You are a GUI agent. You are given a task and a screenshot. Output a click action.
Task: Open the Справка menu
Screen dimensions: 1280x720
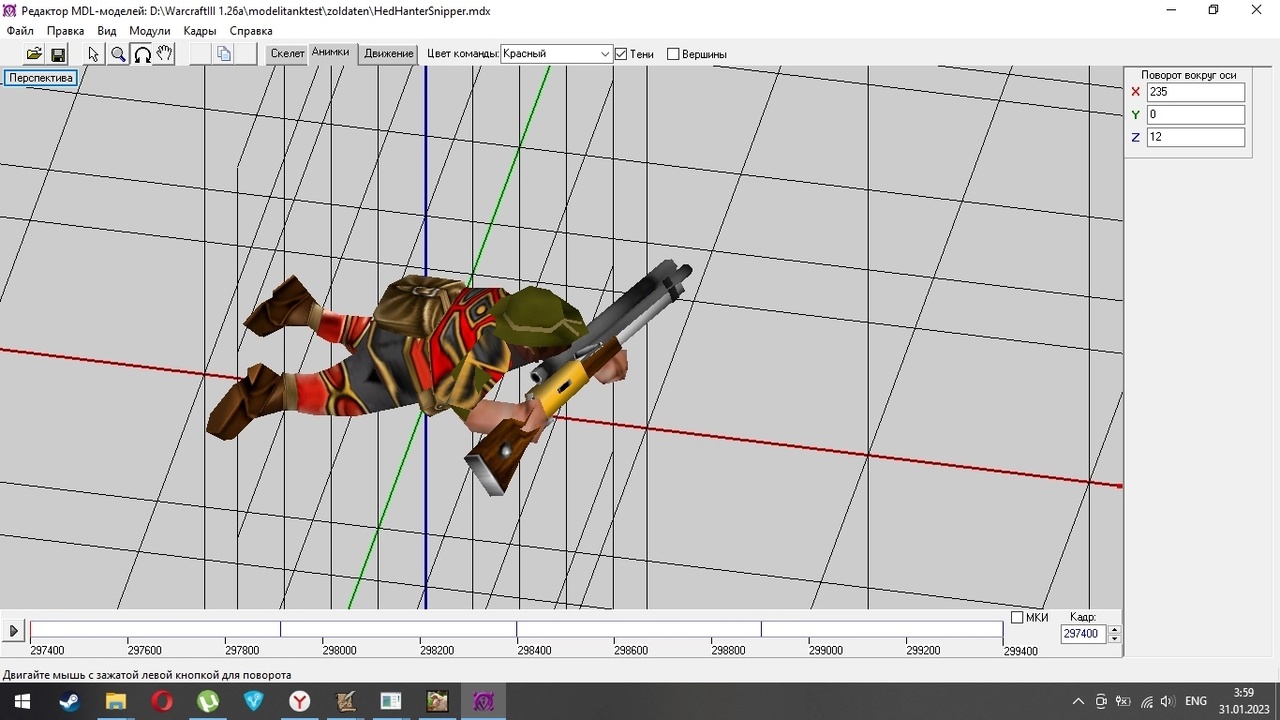click(251, 31)
